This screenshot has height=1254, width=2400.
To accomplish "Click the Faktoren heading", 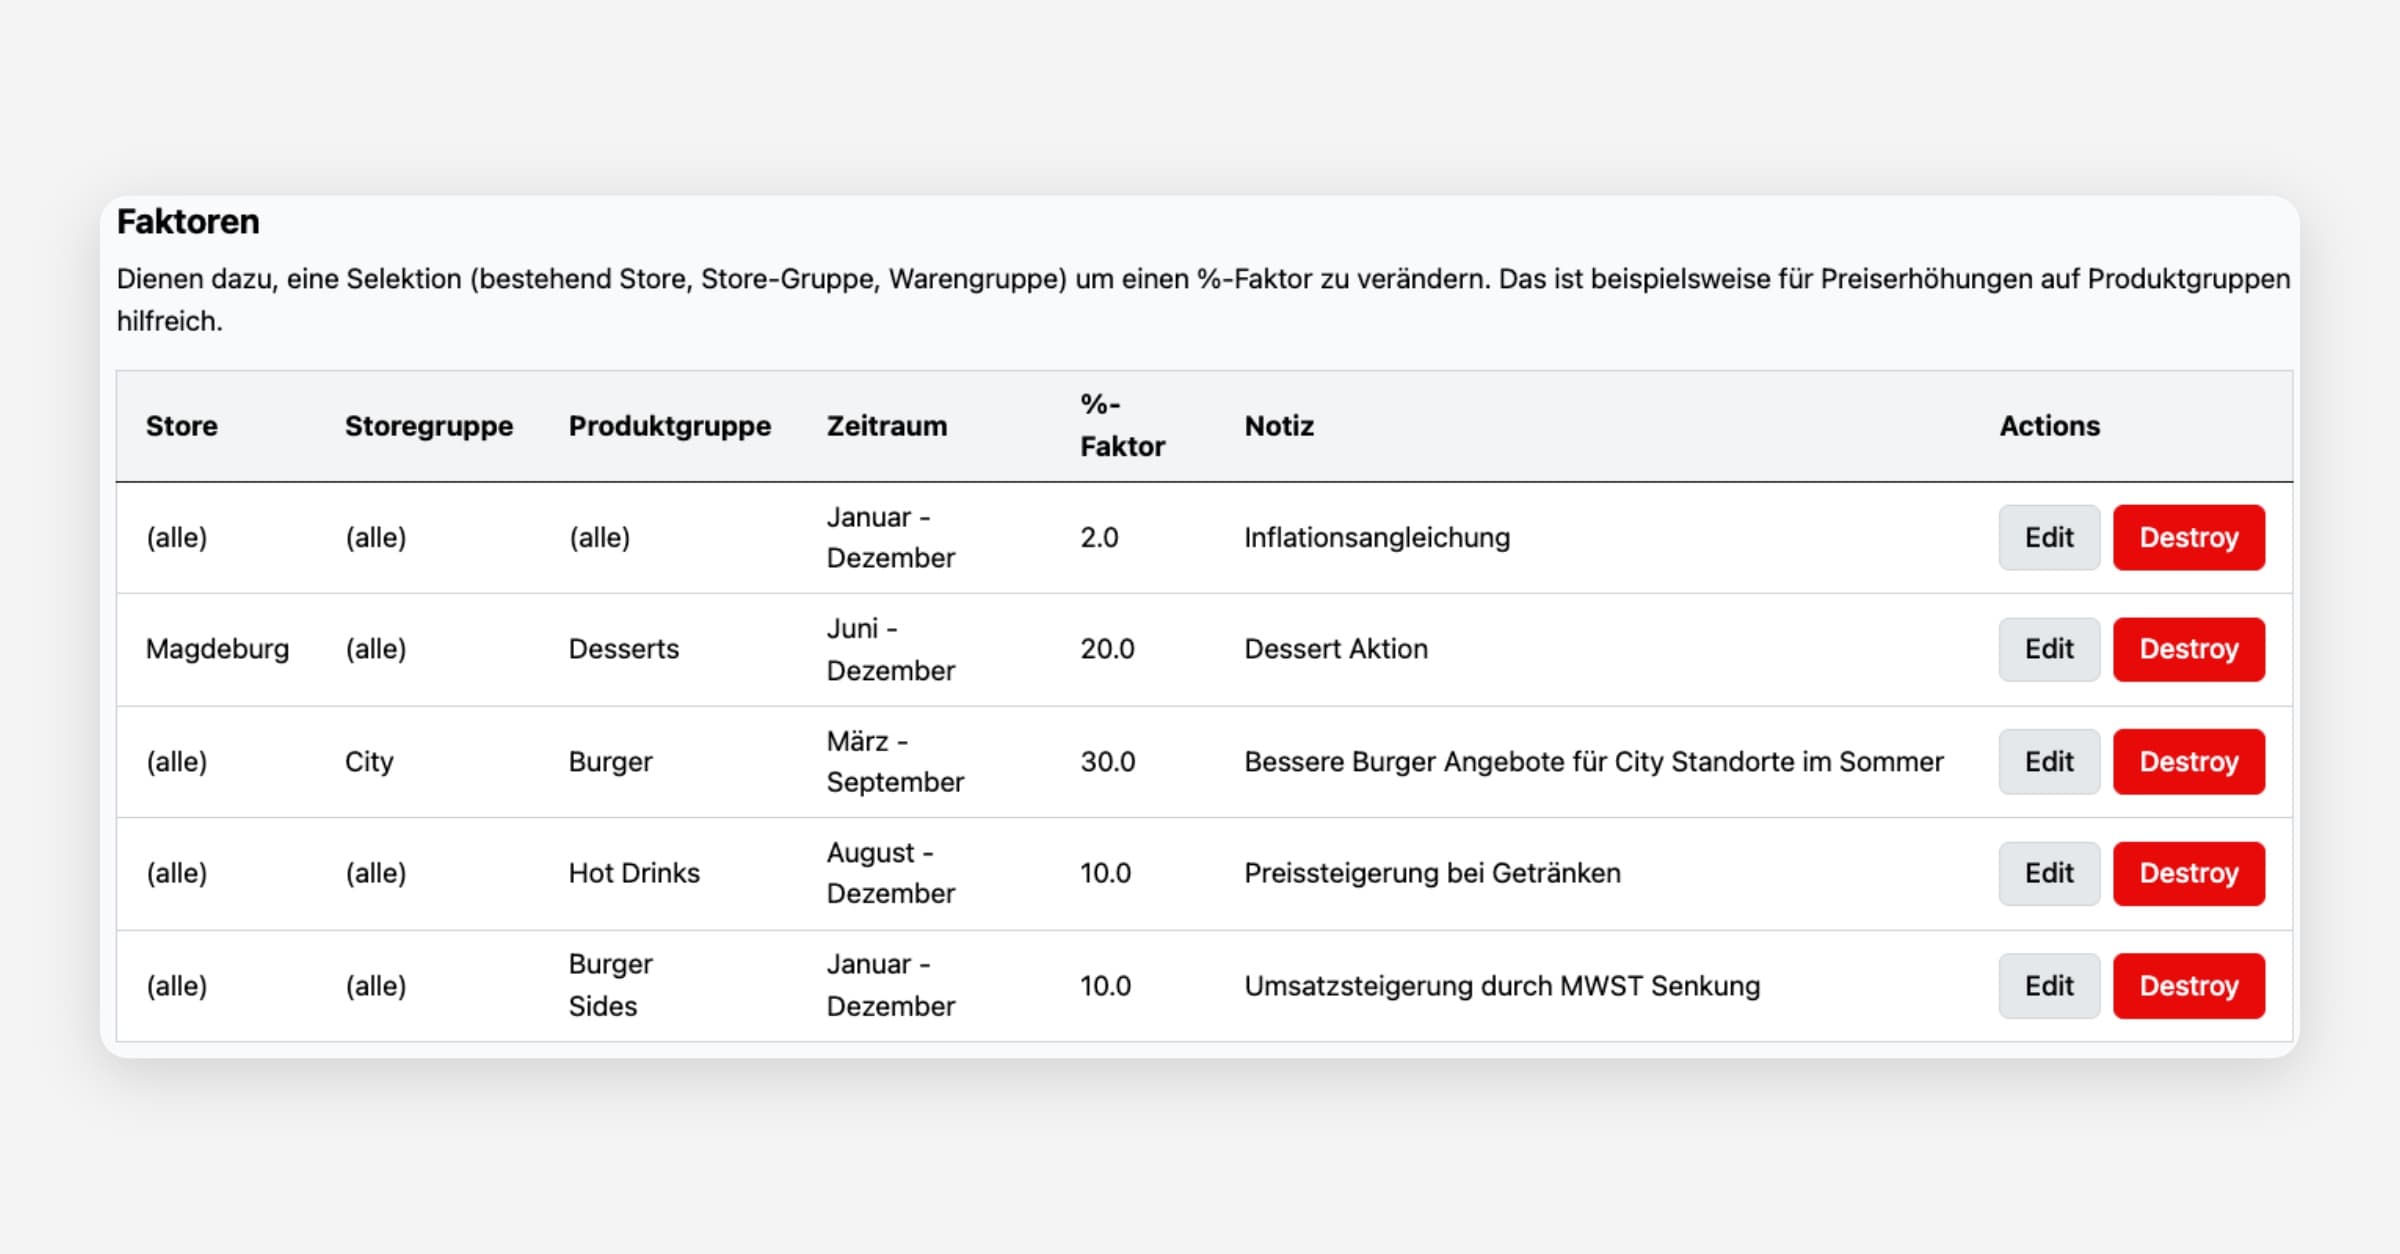I will (x=188, y=222).
